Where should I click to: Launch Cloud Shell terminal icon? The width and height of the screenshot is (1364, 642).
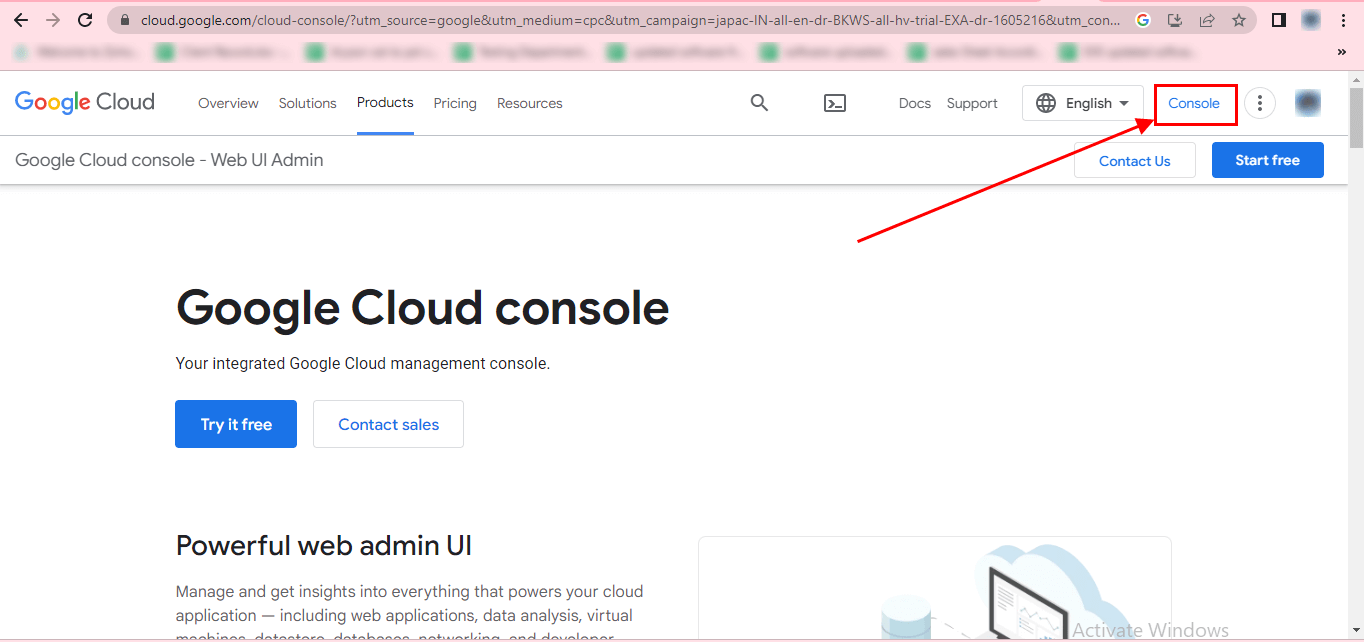coord(835,103)
